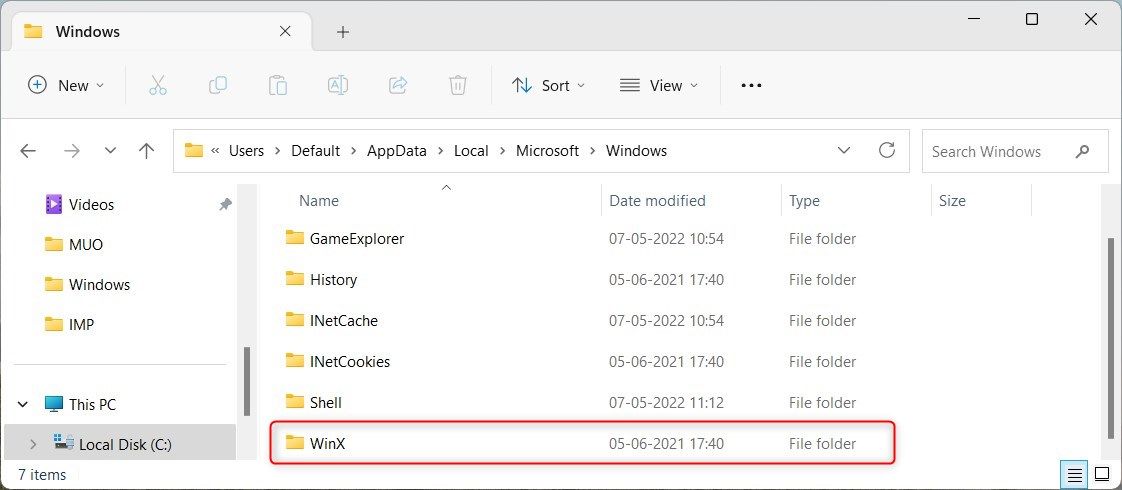Image resolution: width=1122 pixels, height=490 pixels.
Task: Open the New item menu
Action: point(66,85)
